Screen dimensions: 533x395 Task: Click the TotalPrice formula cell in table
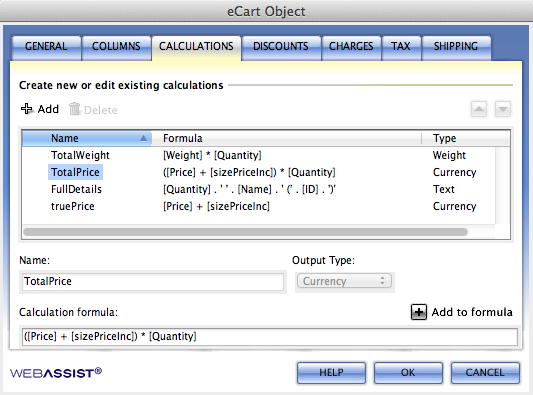(249, 172)
